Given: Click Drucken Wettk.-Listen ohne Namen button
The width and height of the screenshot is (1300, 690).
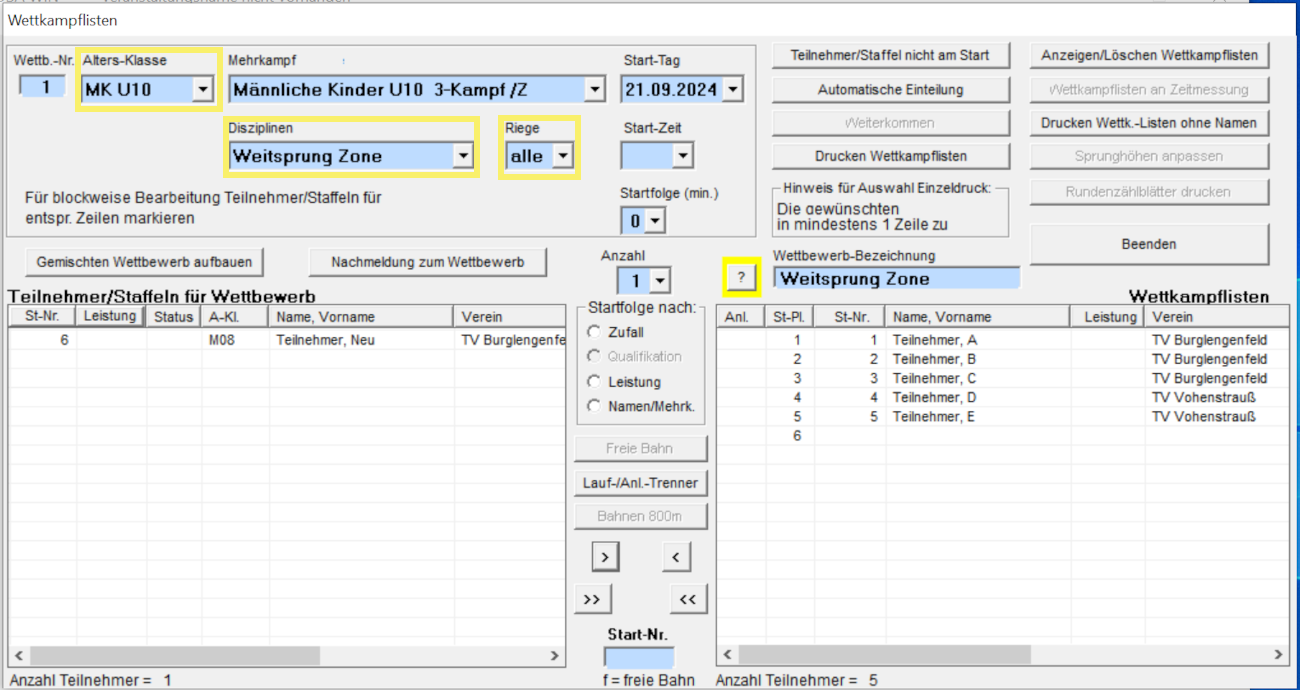Looking at the screenshot, I should coord(1149,123).
